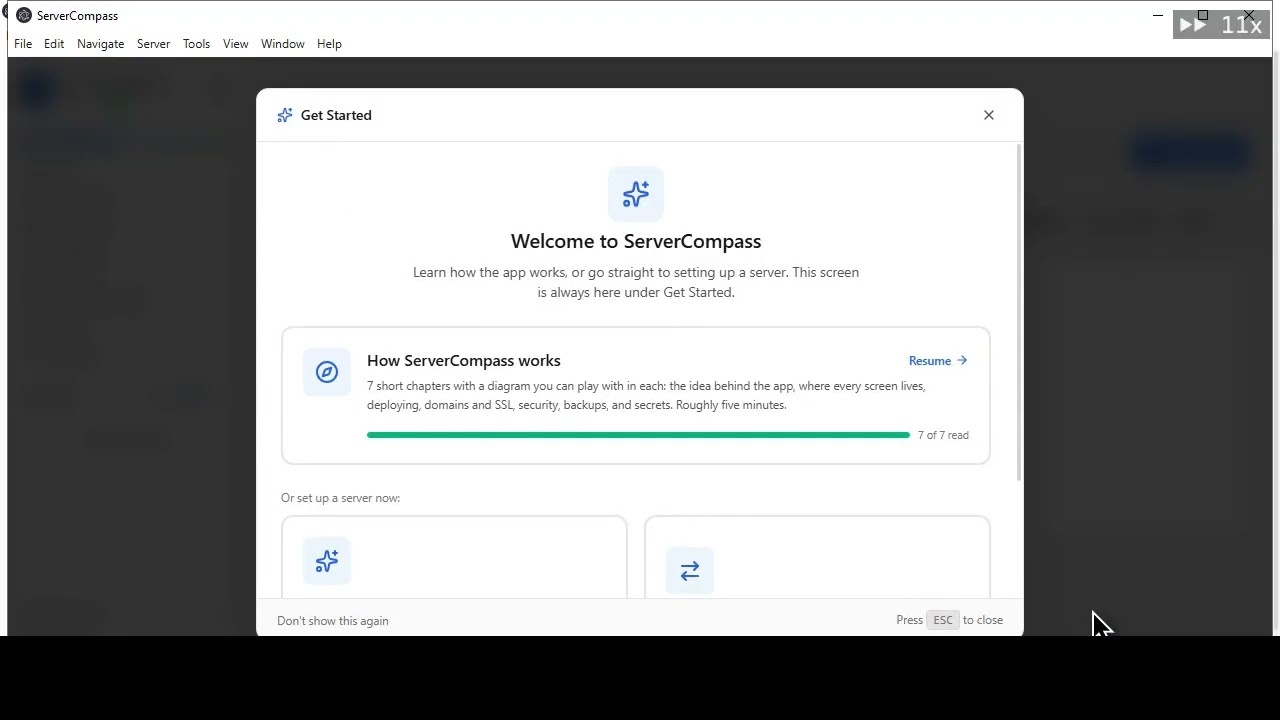Open the File menu
The width and height of the screenshot is (1280, 720).
[23, 44]
